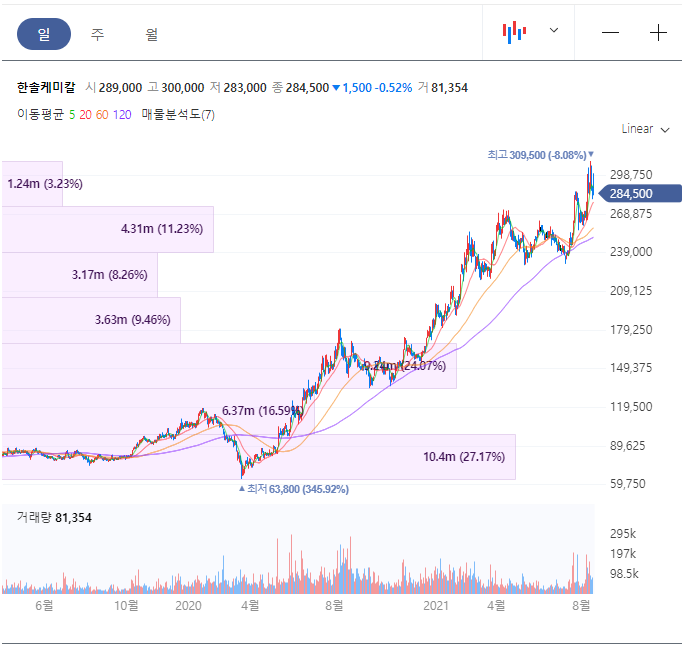The image size is (682, 650).
Task: Click the 최저 63,800 low marker
Action: tap(294, 489)
